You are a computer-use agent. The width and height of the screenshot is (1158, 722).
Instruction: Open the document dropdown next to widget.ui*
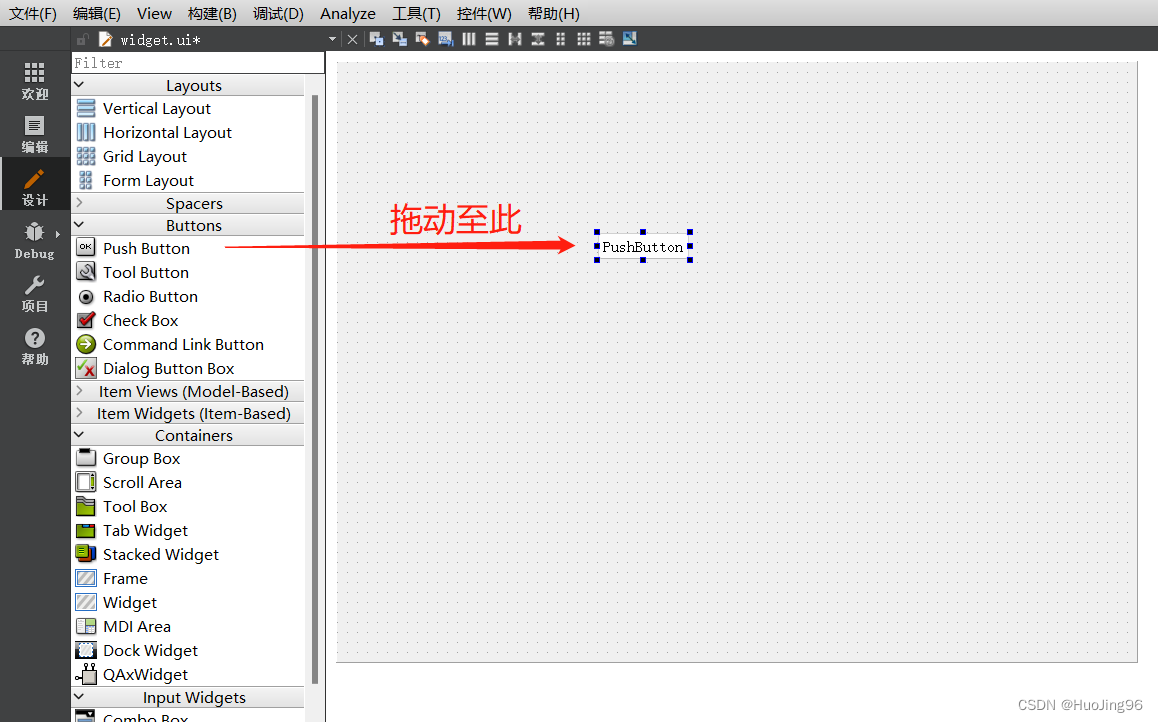[331, 38]
